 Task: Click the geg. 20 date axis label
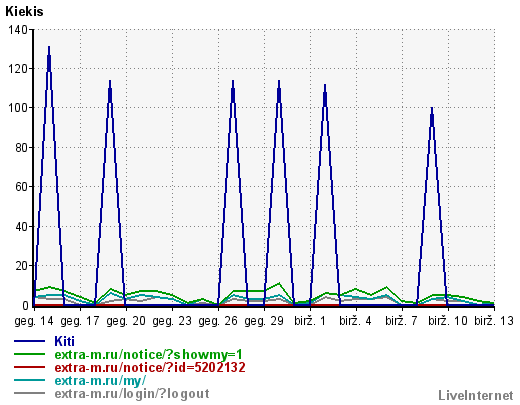pyautogui.click(x=126, y=321)
